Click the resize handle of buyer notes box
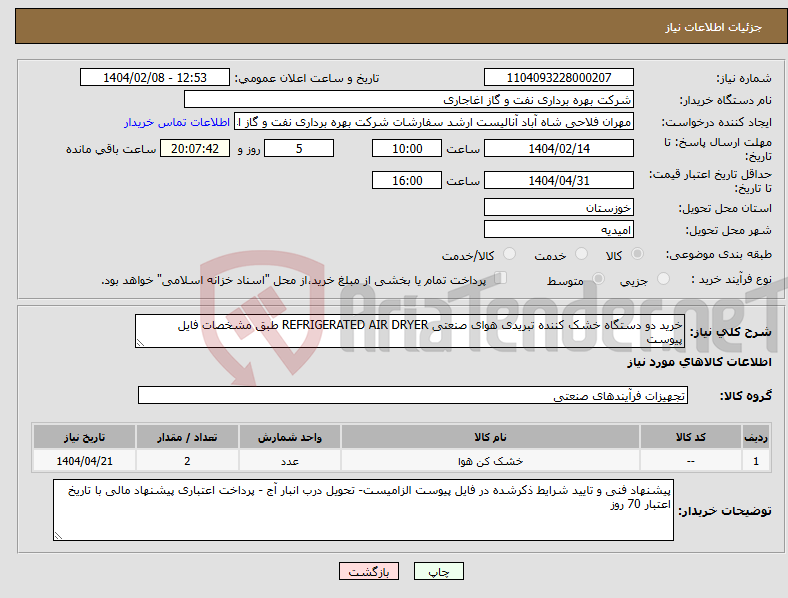The width and height of the screenshot is (788, 598). (58, 536)
